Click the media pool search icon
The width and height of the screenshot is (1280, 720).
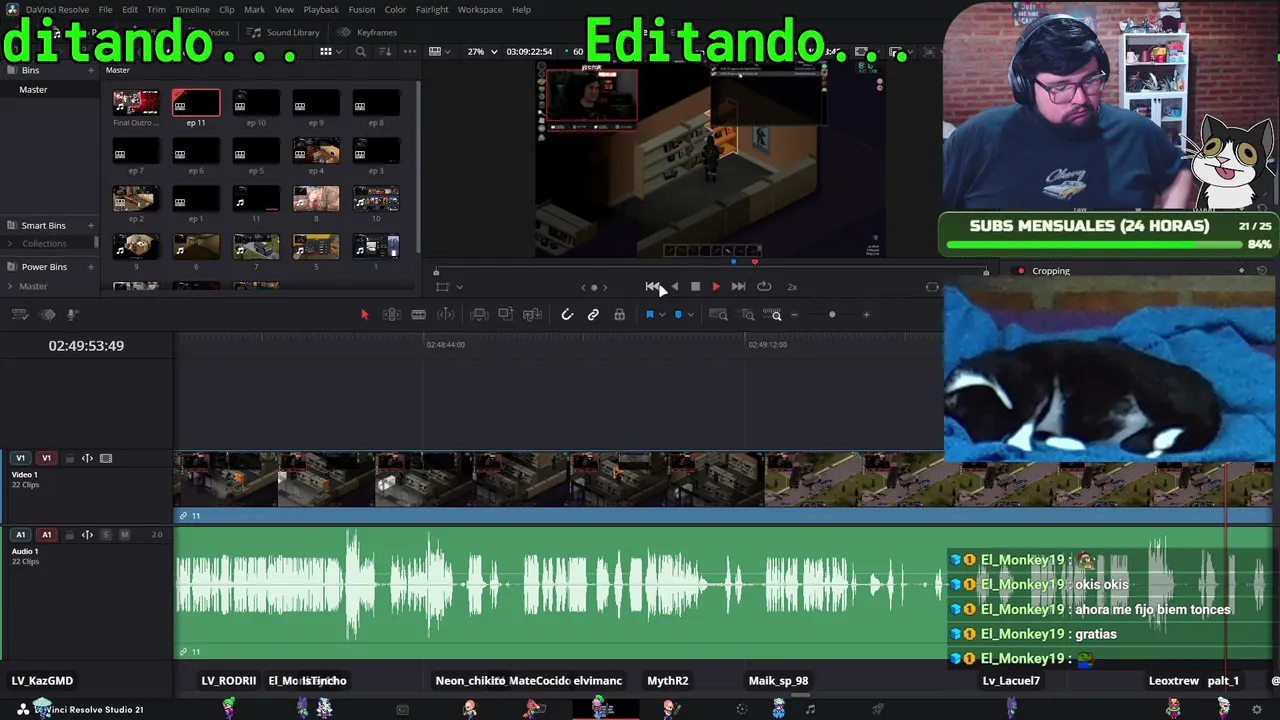point(361,52)
